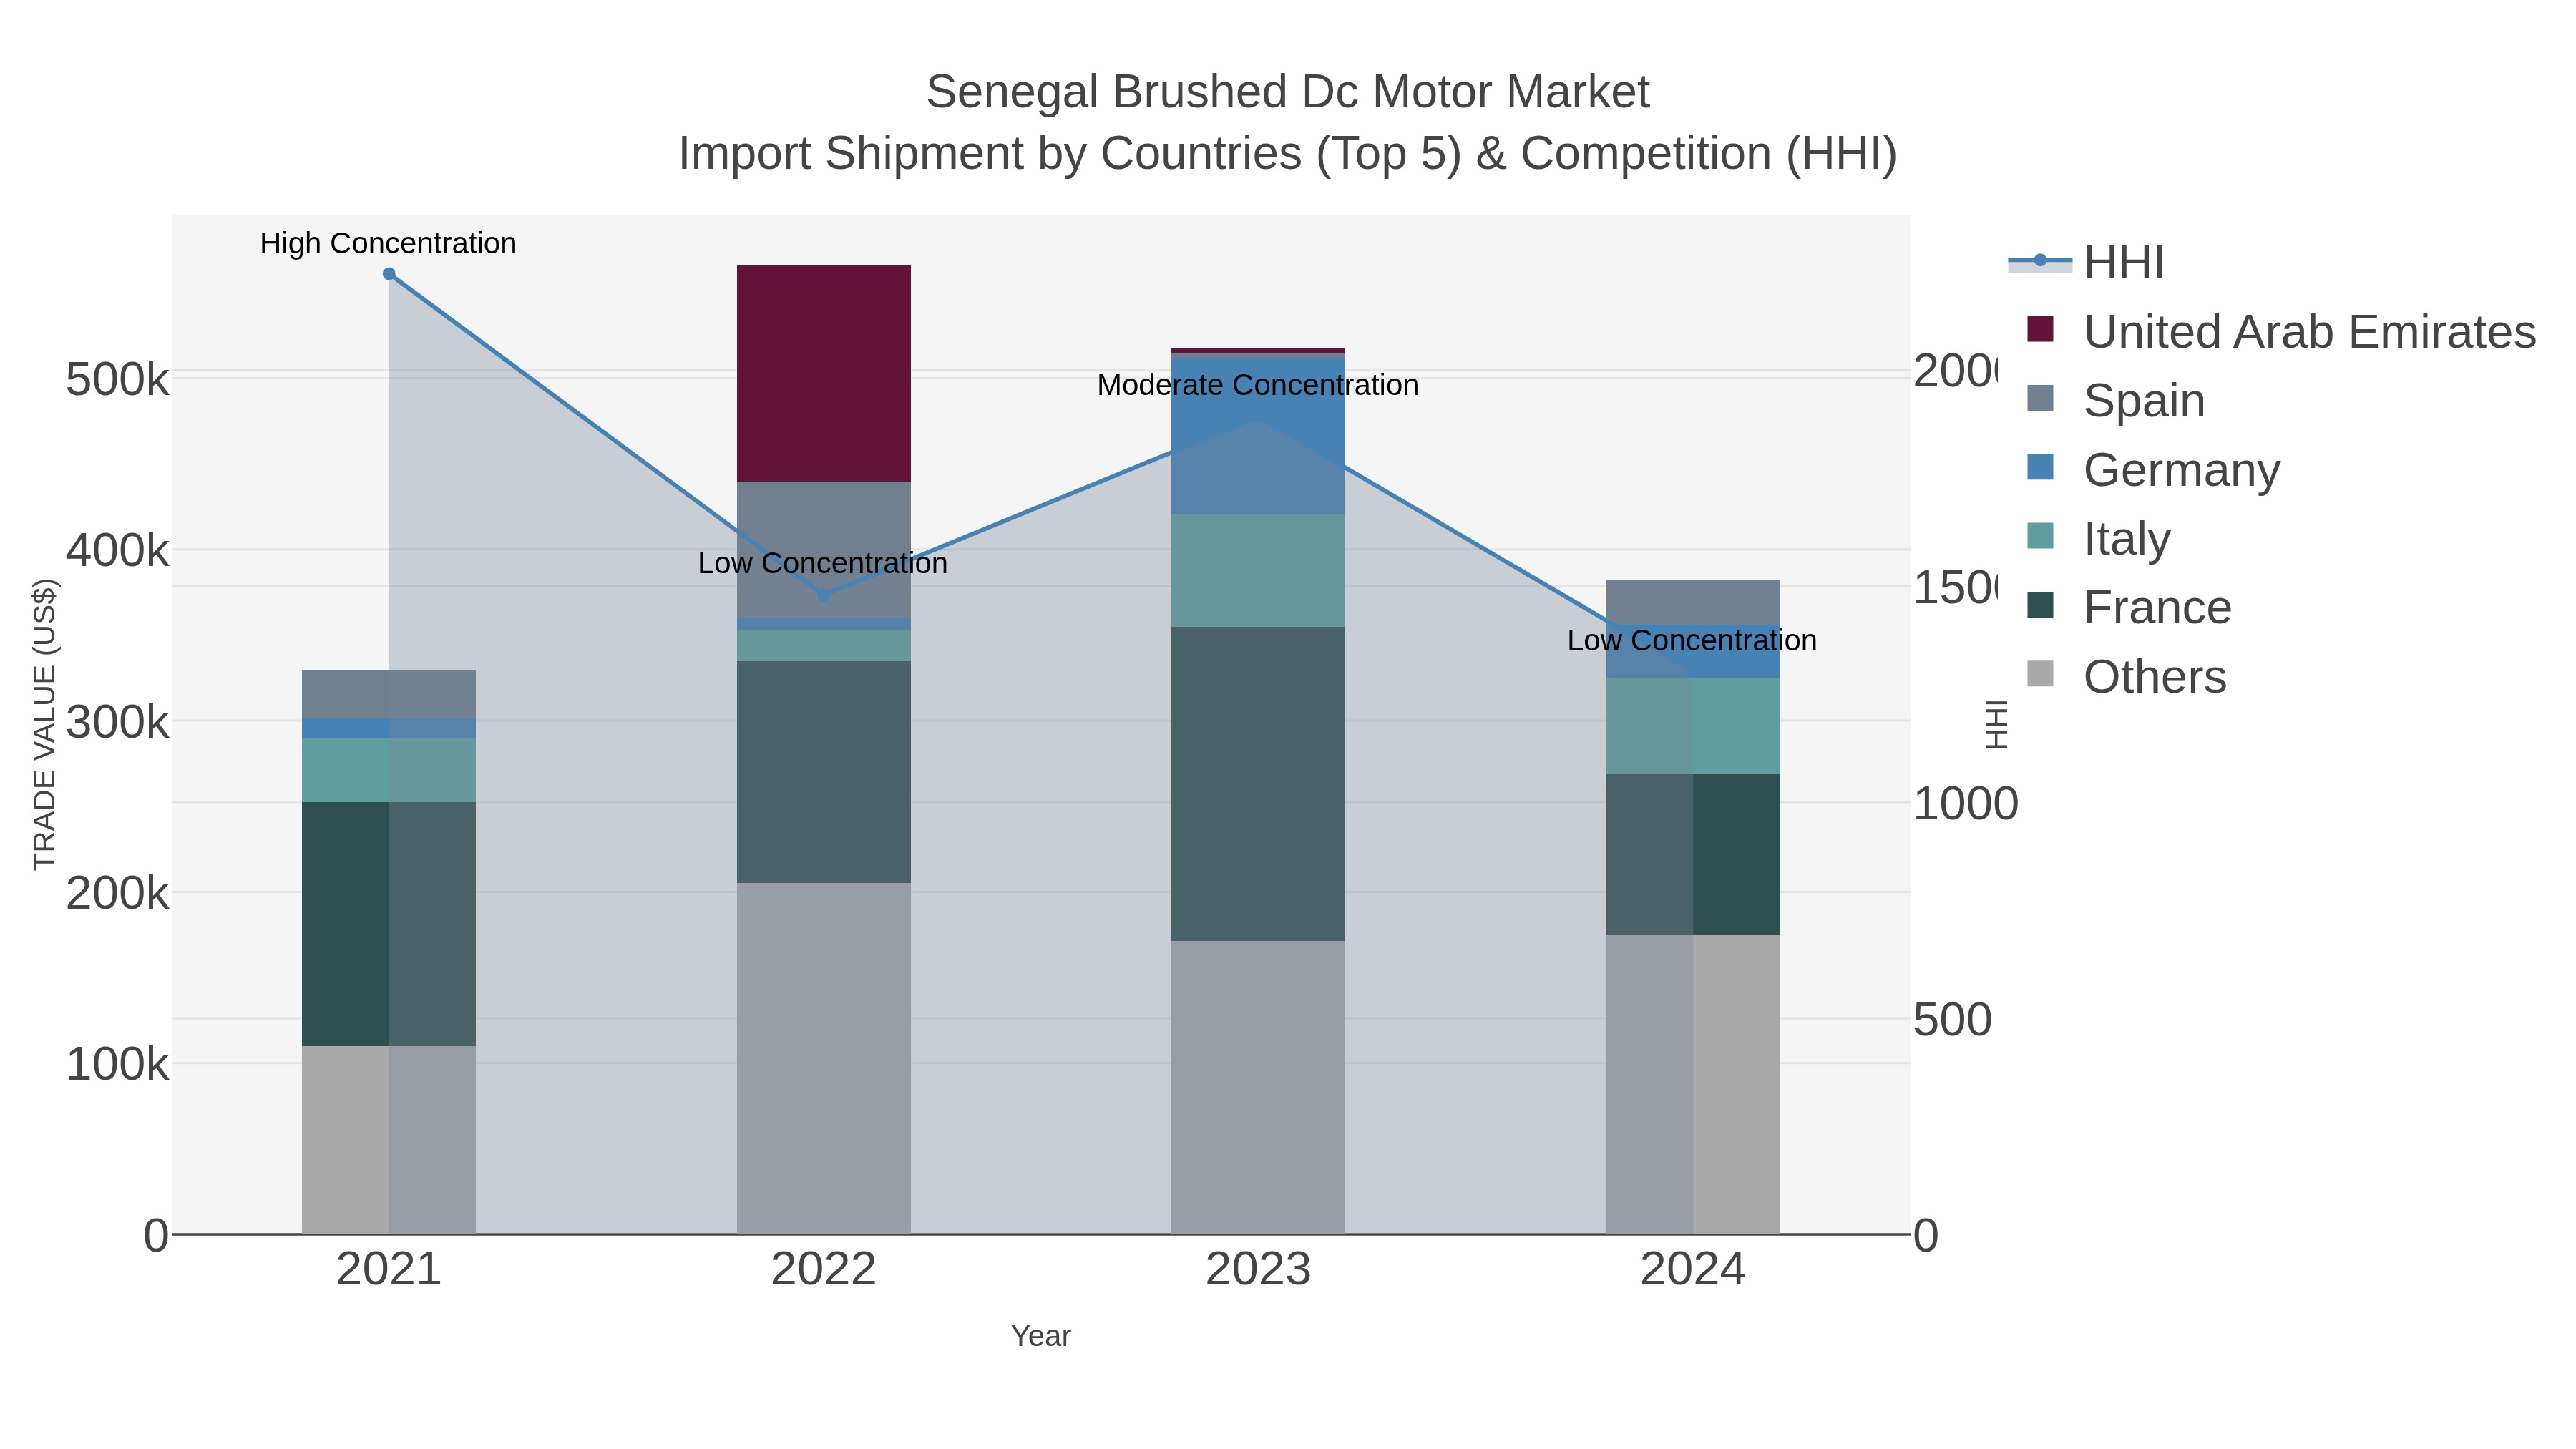Click the TRADE VALUE (US$) axis title
This screenshot has width=2576, height=1449.
45,724
